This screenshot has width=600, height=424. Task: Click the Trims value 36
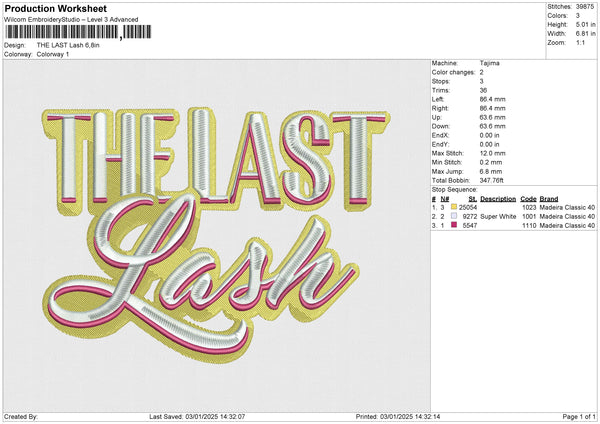(x=483, y=90)
